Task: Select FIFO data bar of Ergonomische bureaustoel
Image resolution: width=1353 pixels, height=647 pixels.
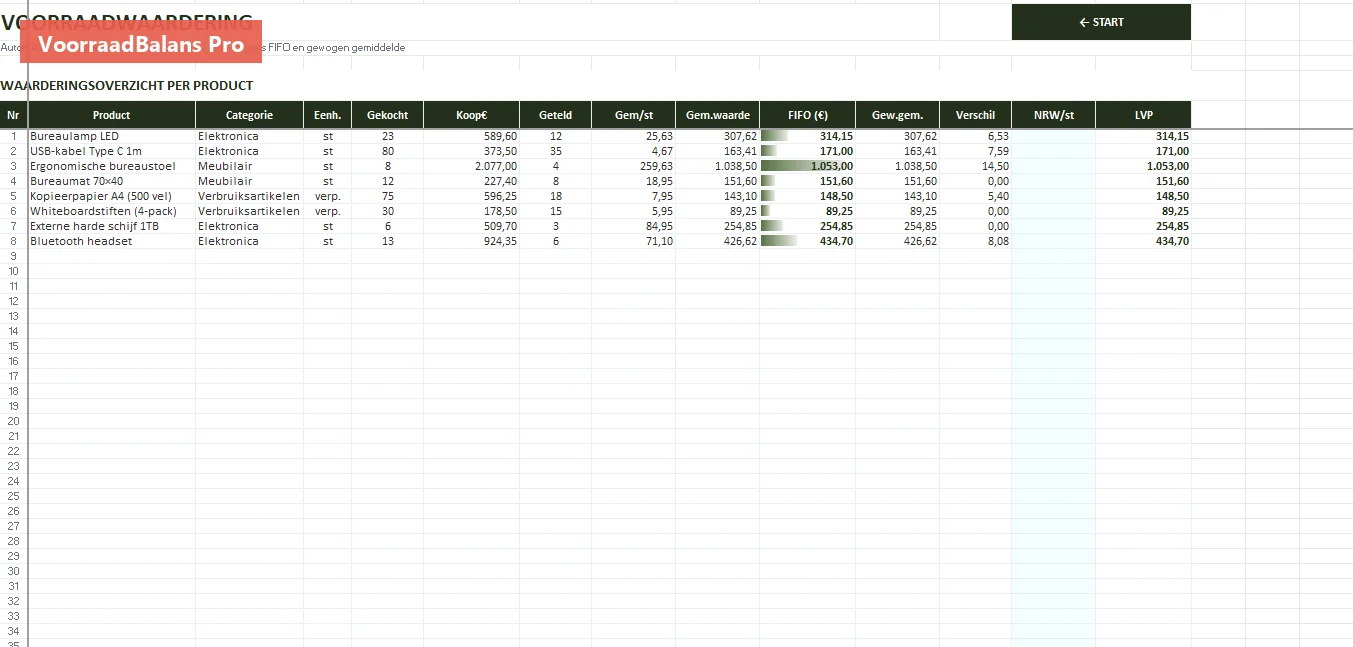Action: pos(808,166)
